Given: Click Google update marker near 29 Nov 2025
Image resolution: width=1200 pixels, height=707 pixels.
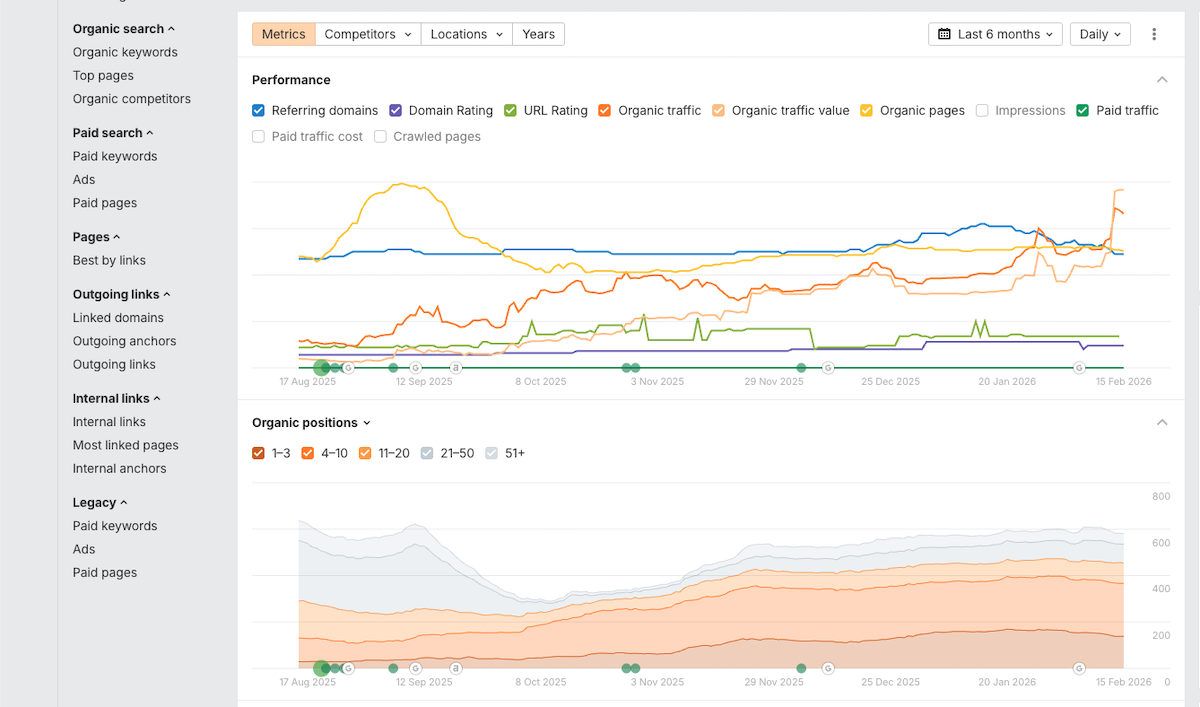Looking at the screenshot, I should pos(828,368).
